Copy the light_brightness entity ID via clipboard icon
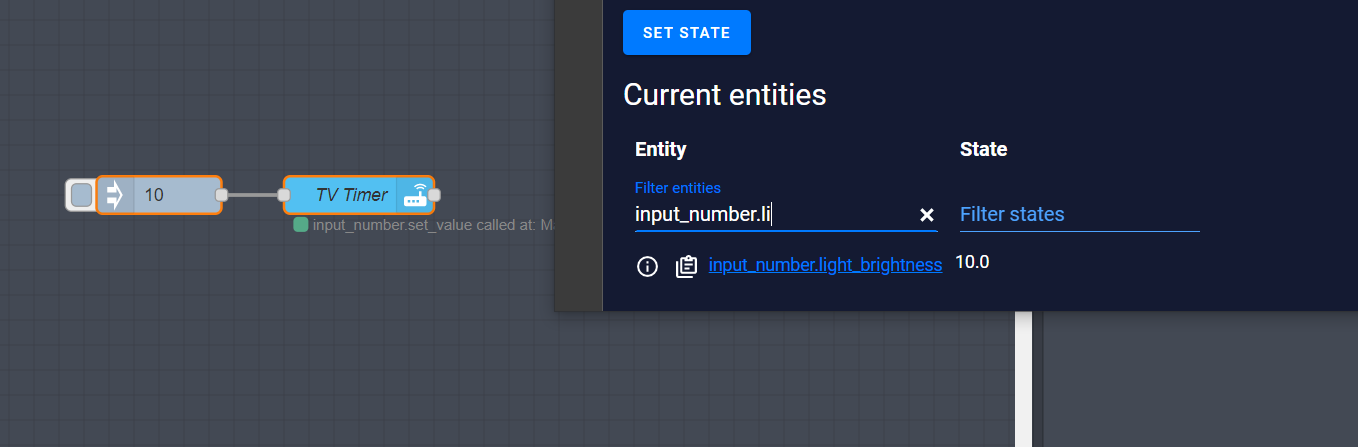Image resolution: width=1358 pixels, height=447 pixels. tap(686, 266)
